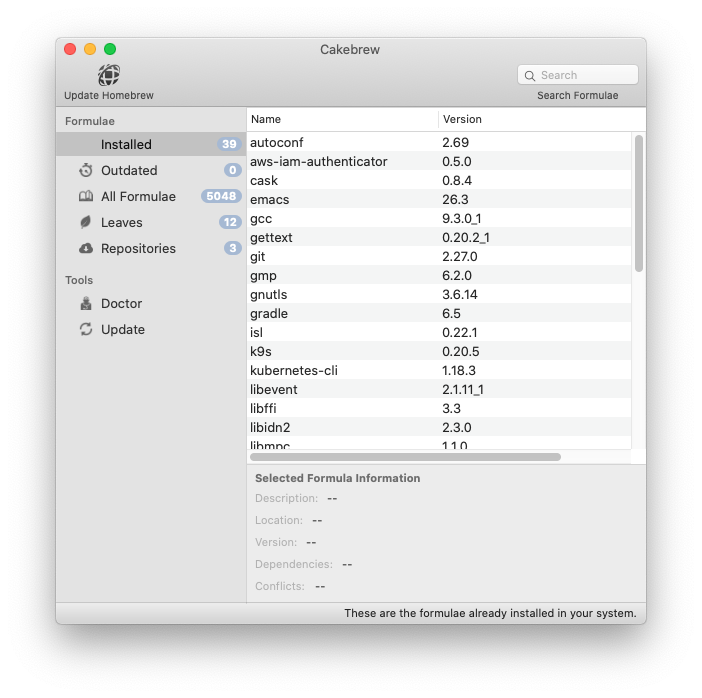Select the gnutls formula row

click(x=439, y=295)
